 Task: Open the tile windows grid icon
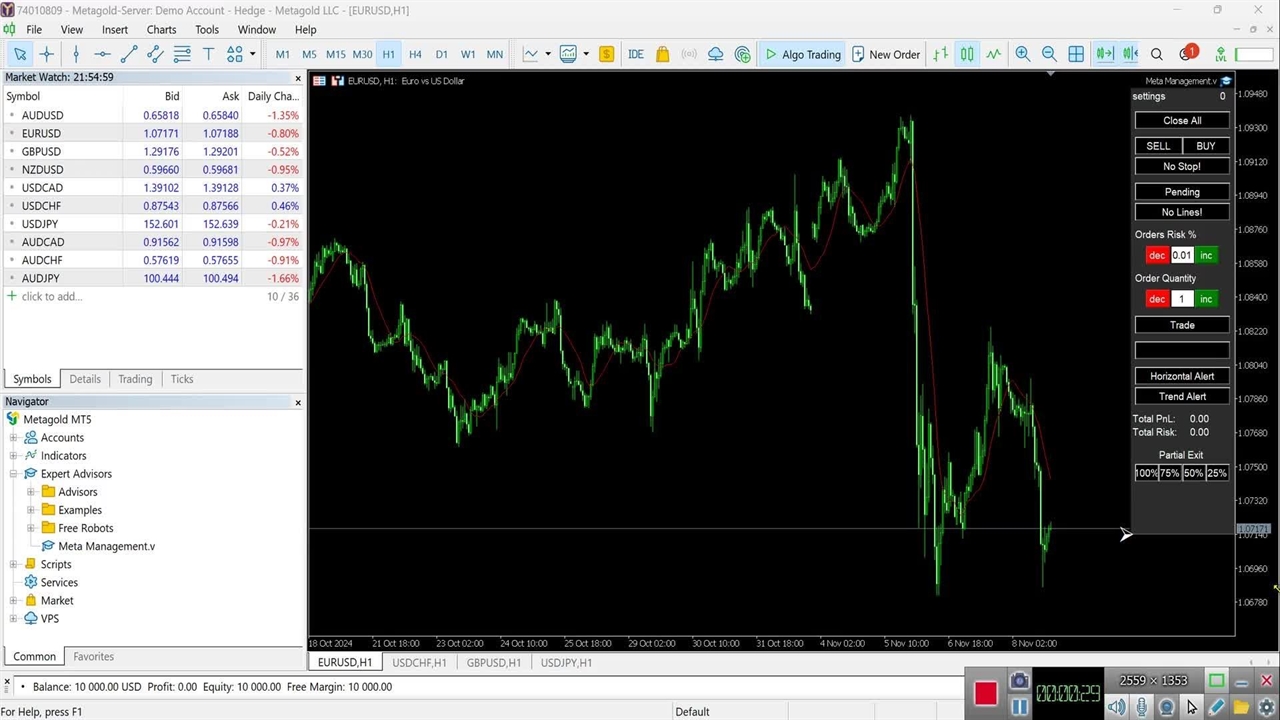1076,54
